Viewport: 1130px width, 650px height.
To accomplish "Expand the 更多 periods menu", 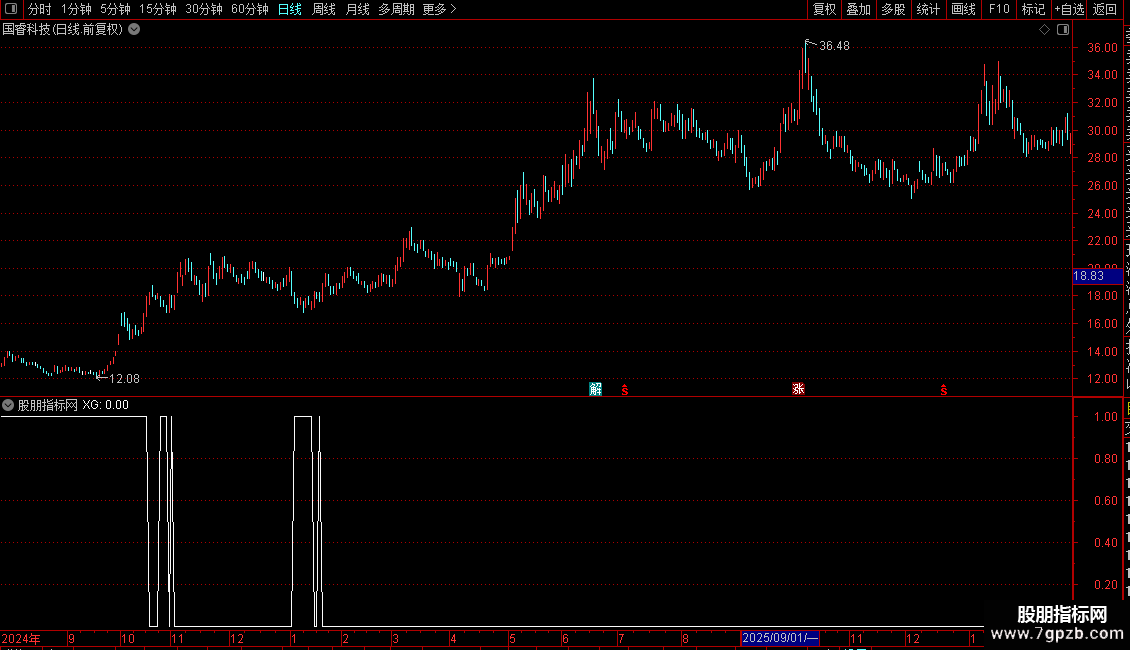I will coord(439,9).
